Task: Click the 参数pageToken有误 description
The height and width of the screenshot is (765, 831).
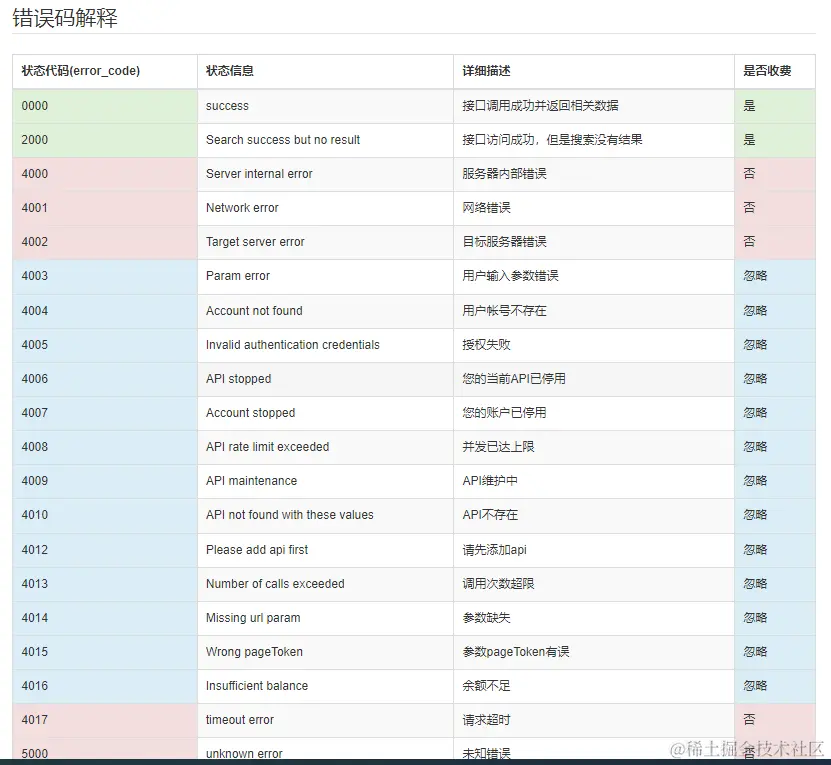Action: pyautogui.click(x=516, y=652)
